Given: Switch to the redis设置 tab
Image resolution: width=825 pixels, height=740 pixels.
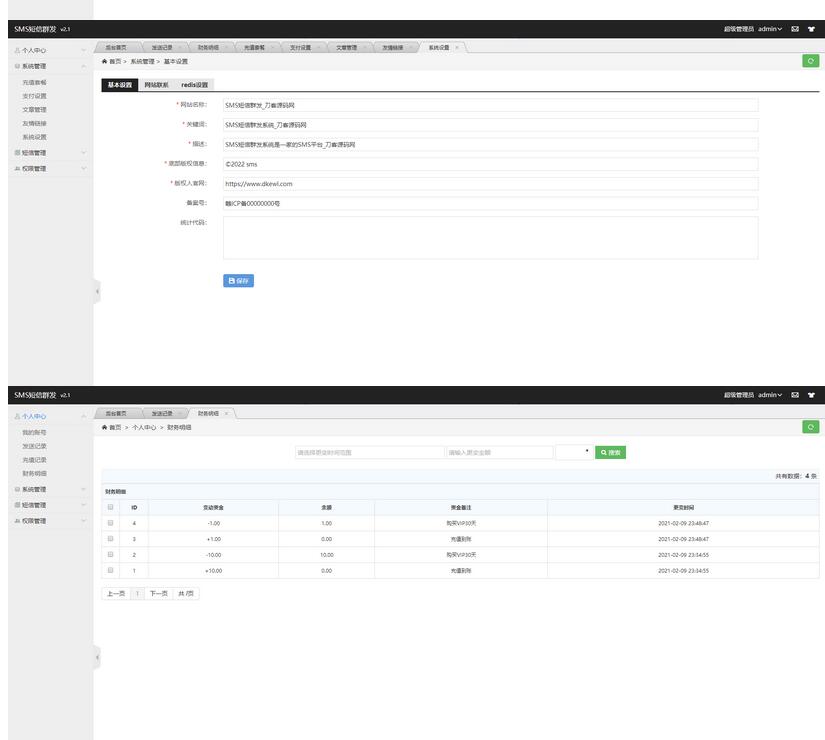Looking at the screenshot, I should tap(194, 85).
